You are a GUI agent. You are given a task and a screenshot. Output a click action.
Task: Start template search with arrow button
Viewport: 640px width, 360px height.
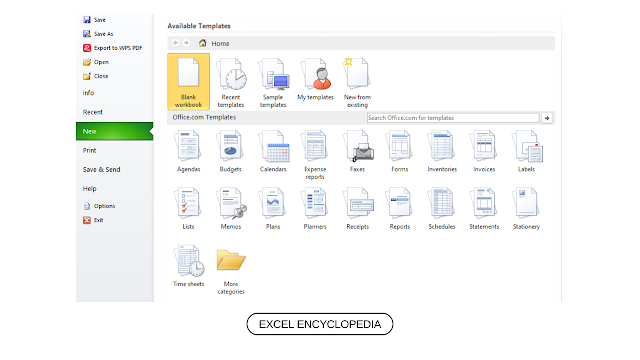[547, 118]
